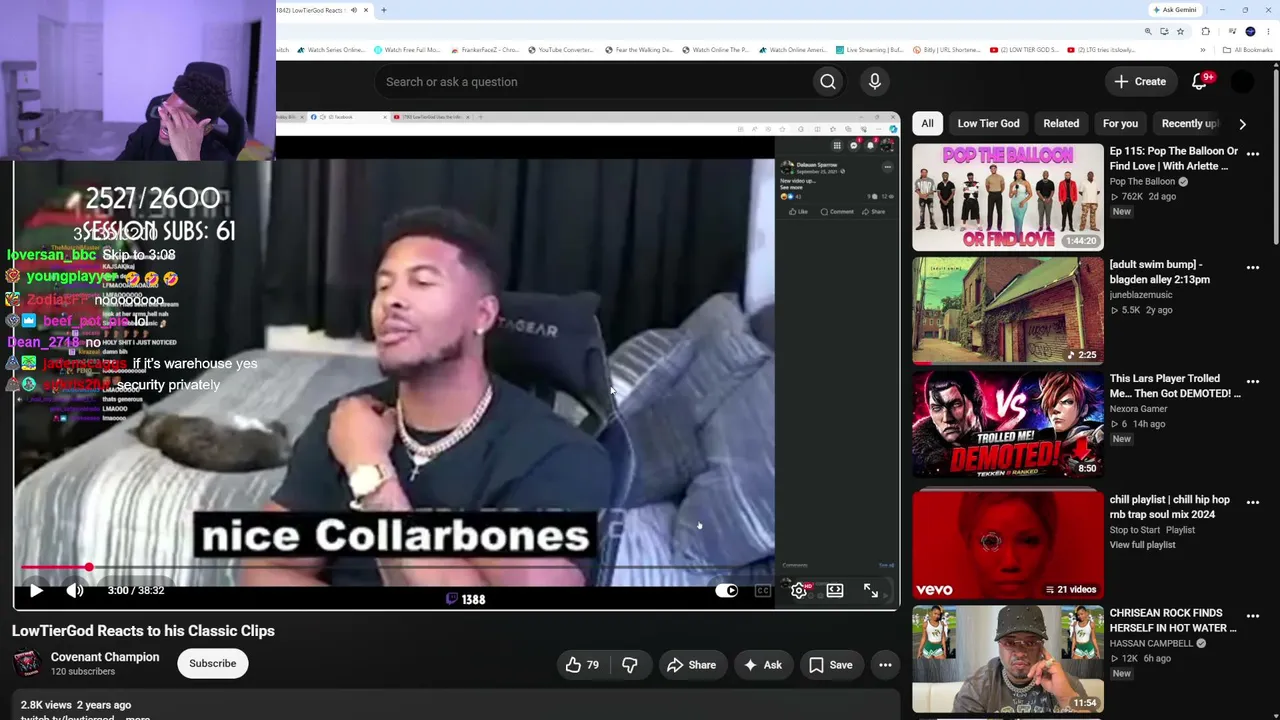Select the Related chip
Viewport: 1280px width, 720px height.
[1061, 124]
